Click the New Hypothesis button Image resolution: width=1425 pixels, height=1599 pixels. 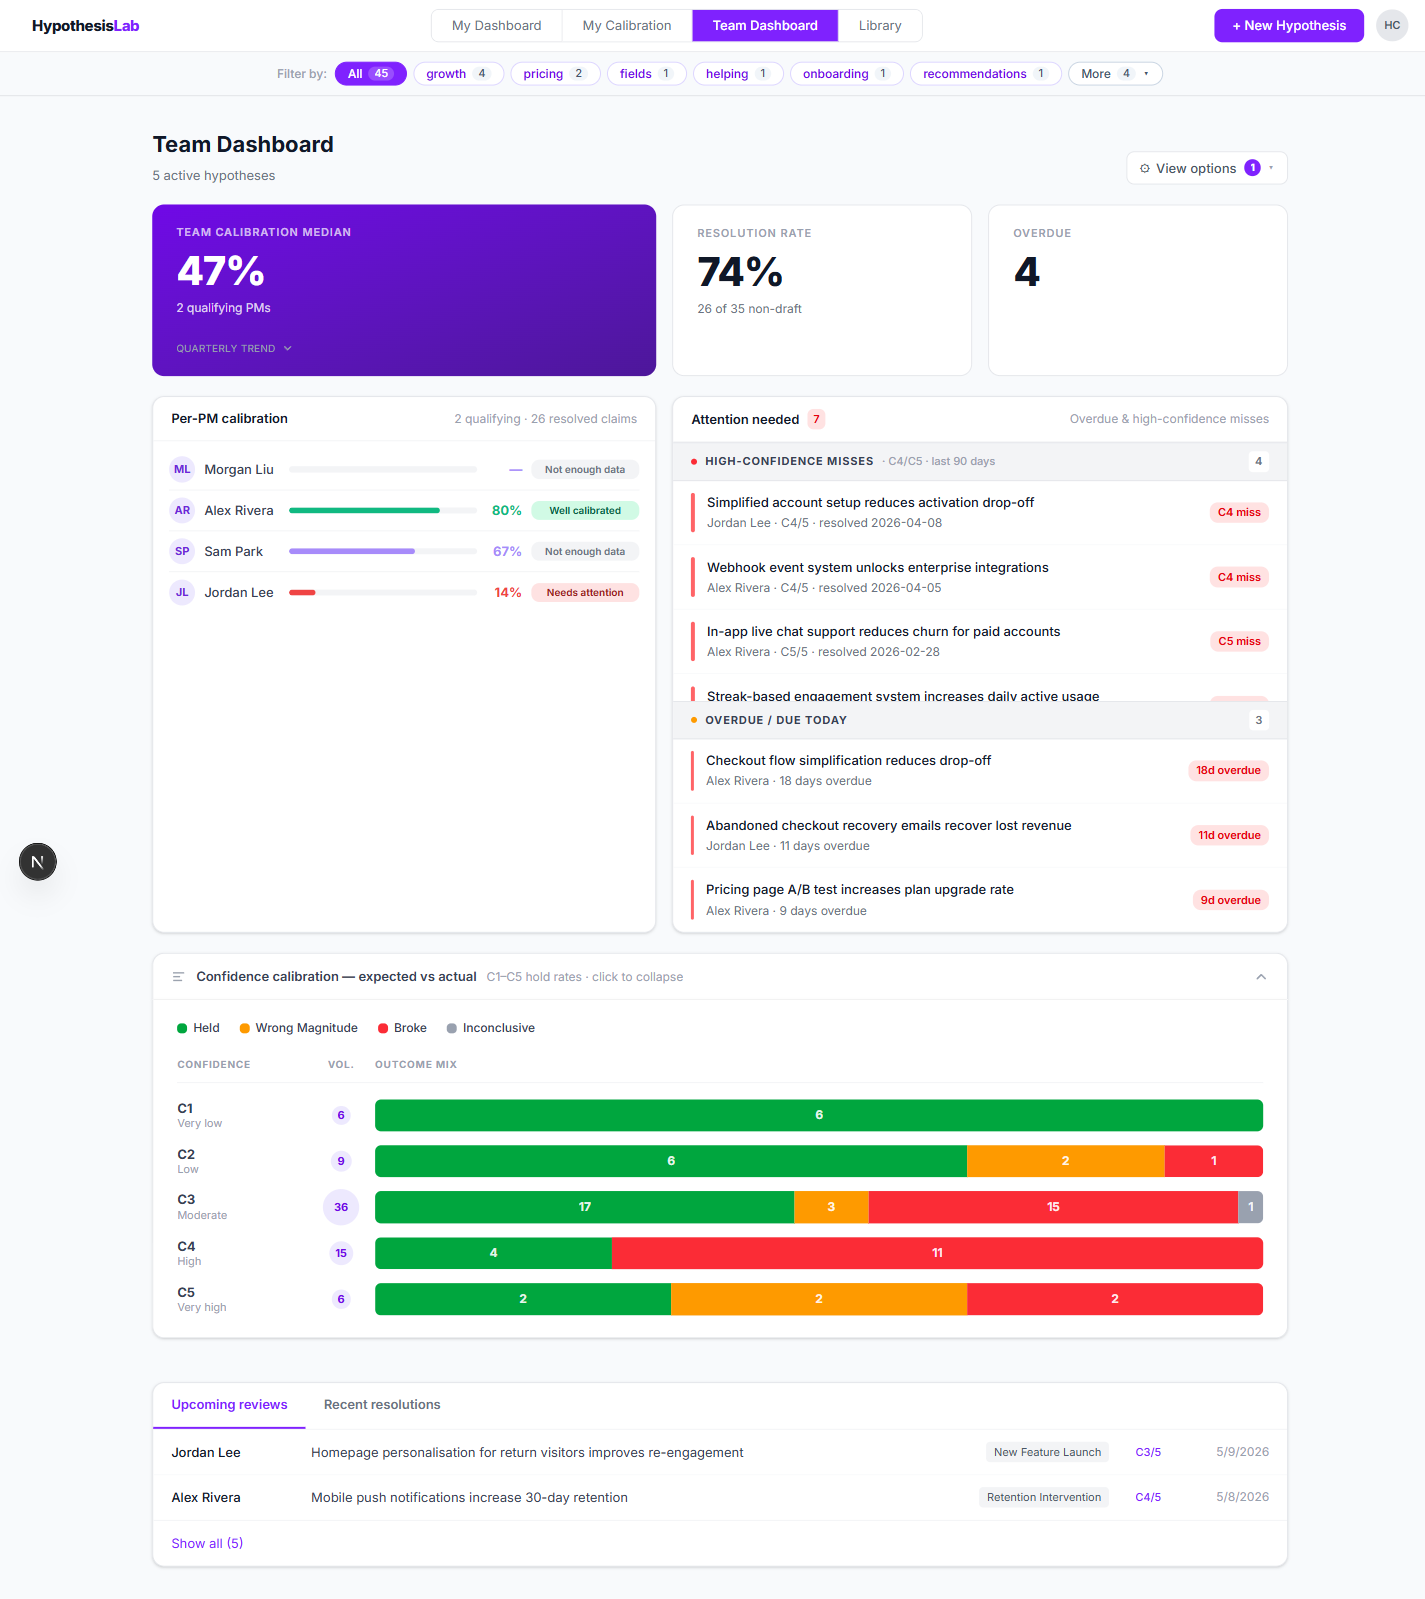pos(1289,26)
